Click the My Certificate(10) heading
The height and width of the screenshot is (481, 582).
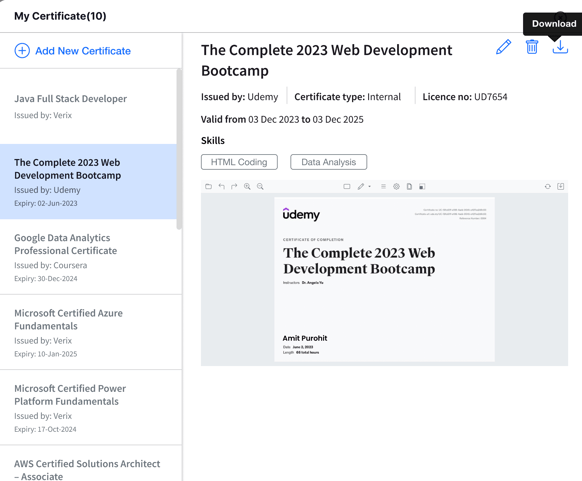coord(60,16)
